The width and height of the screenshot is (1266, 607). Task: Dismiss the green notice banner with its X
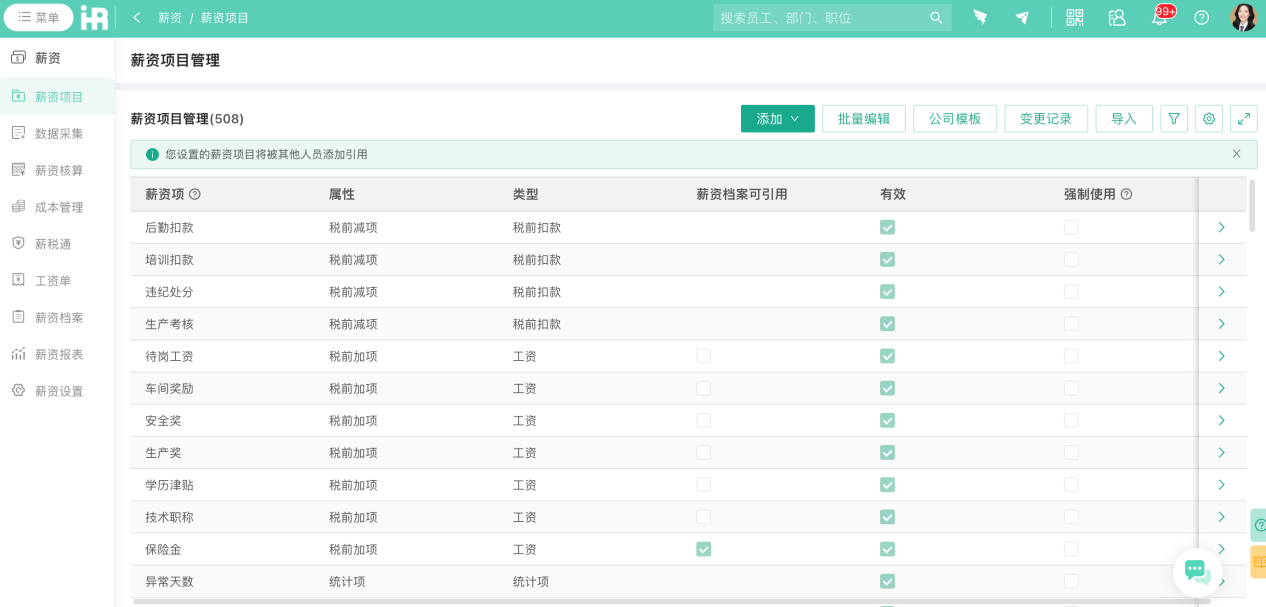[1236, 154]
